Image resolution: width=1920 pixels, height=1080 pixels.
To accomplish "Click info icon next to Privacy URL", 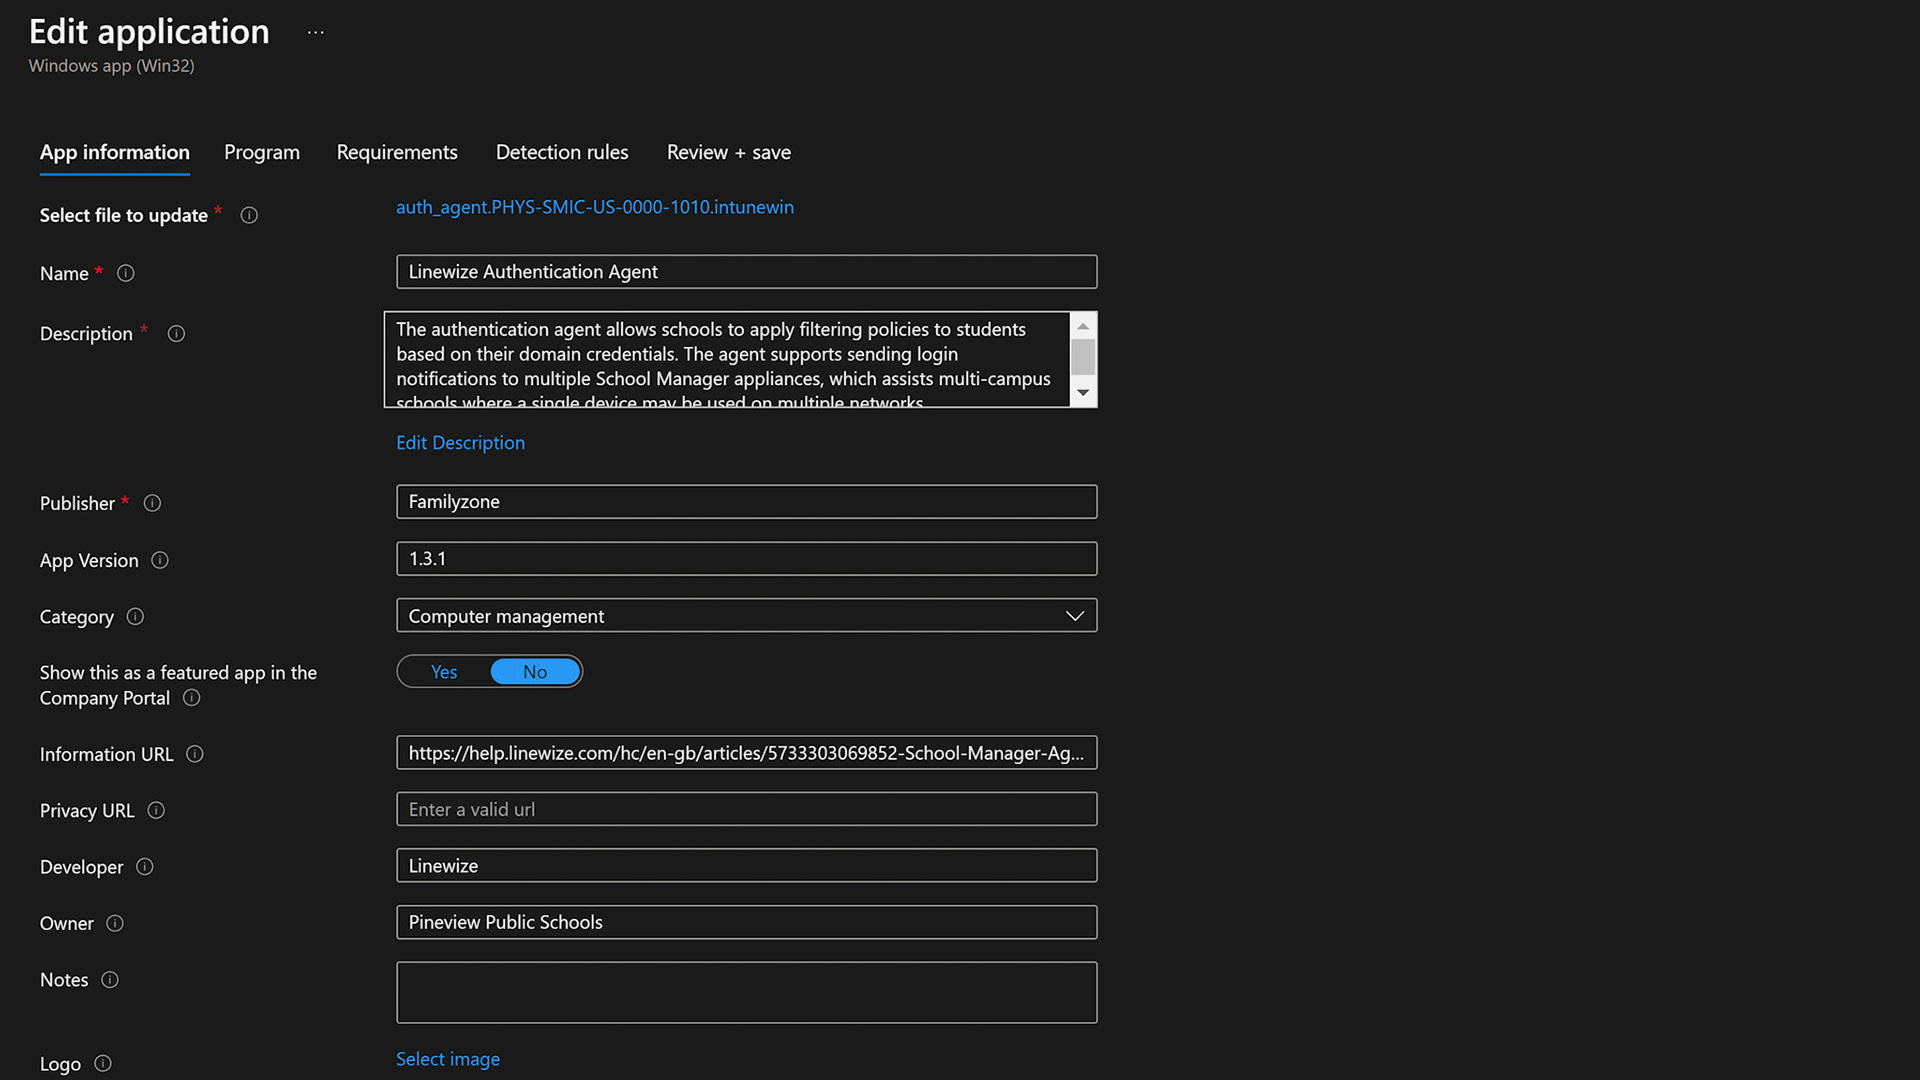I will [156, 810].
